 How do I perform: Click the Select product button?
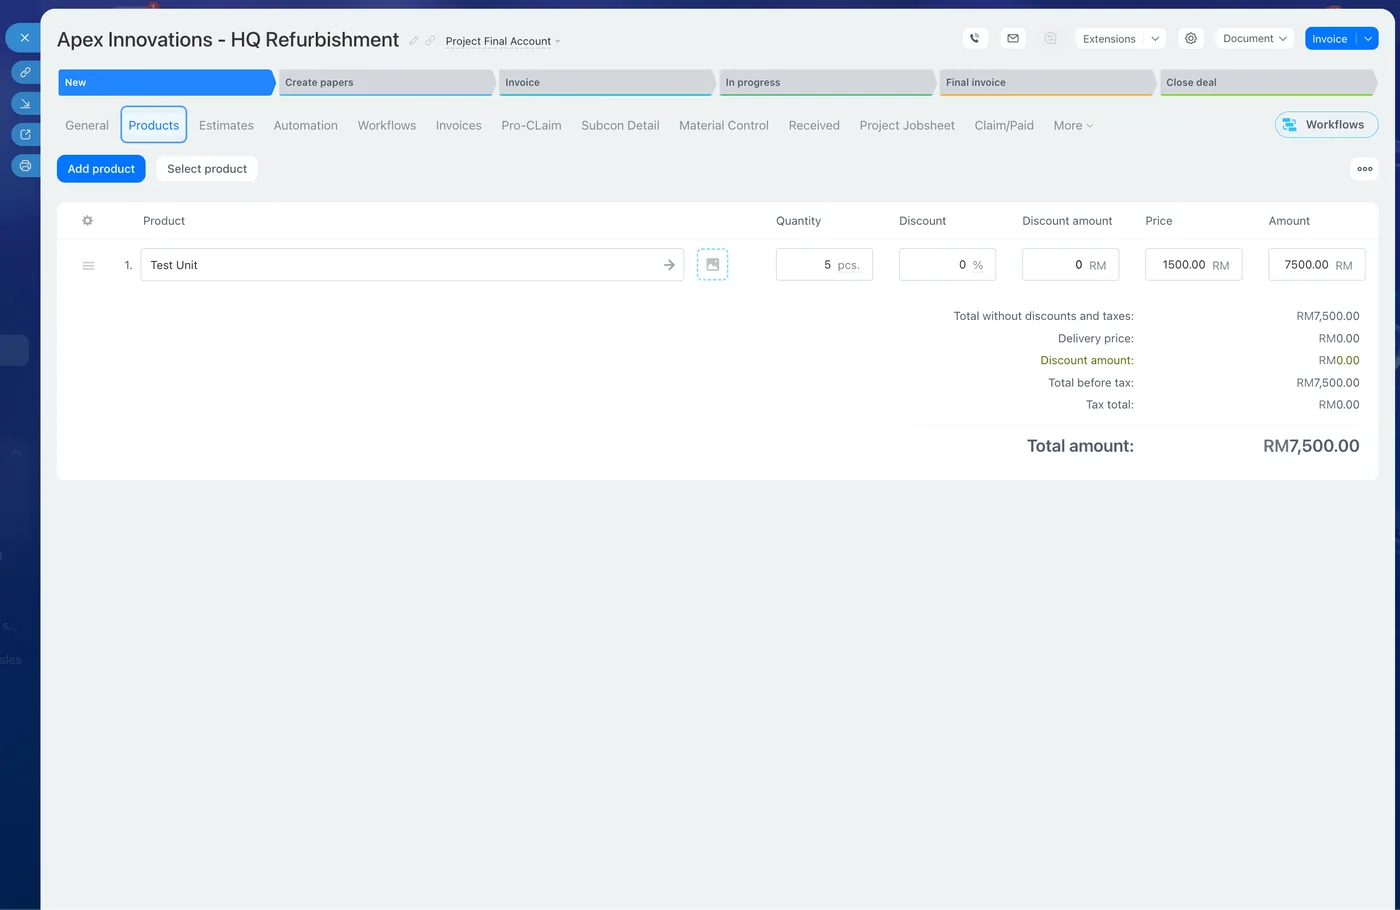tap(207, 169)
